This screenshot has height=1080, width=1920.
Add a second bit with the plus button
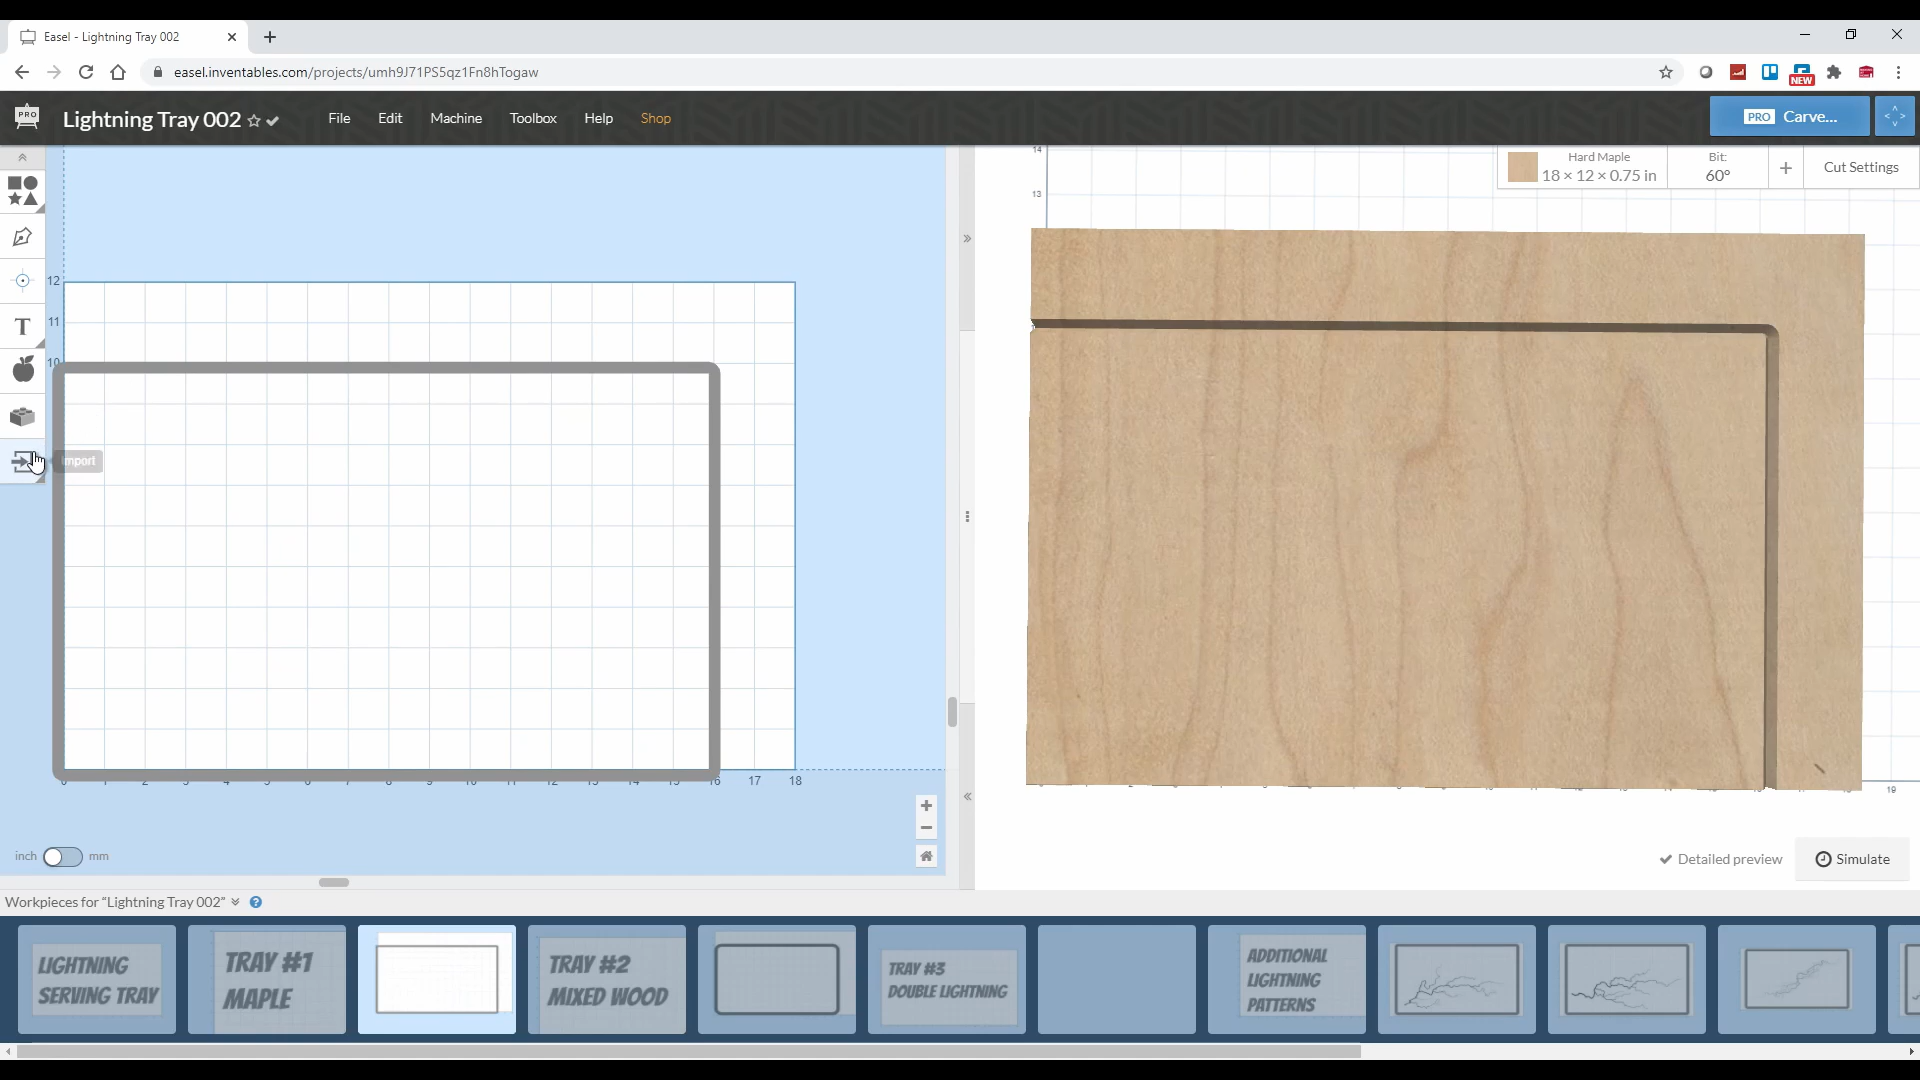1785,168
